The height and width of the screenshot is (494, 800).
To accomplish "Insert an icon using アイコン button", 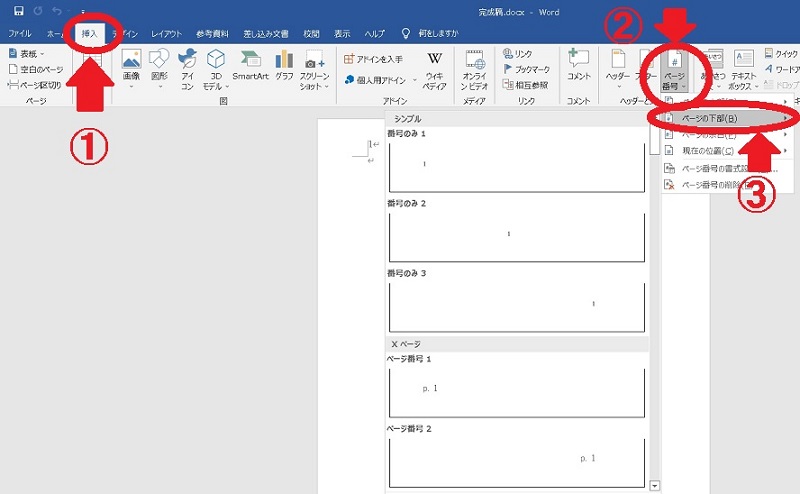I will pos(187,69).
